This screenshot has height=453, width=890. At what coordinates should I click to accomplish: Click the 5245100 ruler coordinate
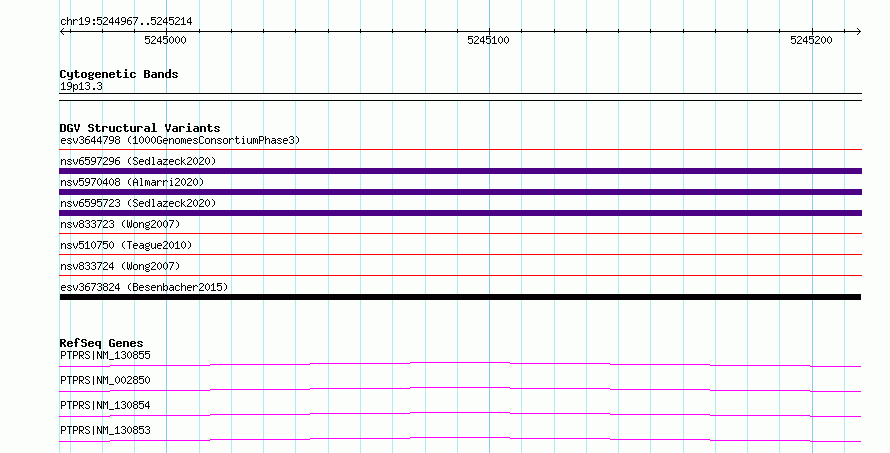tap(488, 40)
